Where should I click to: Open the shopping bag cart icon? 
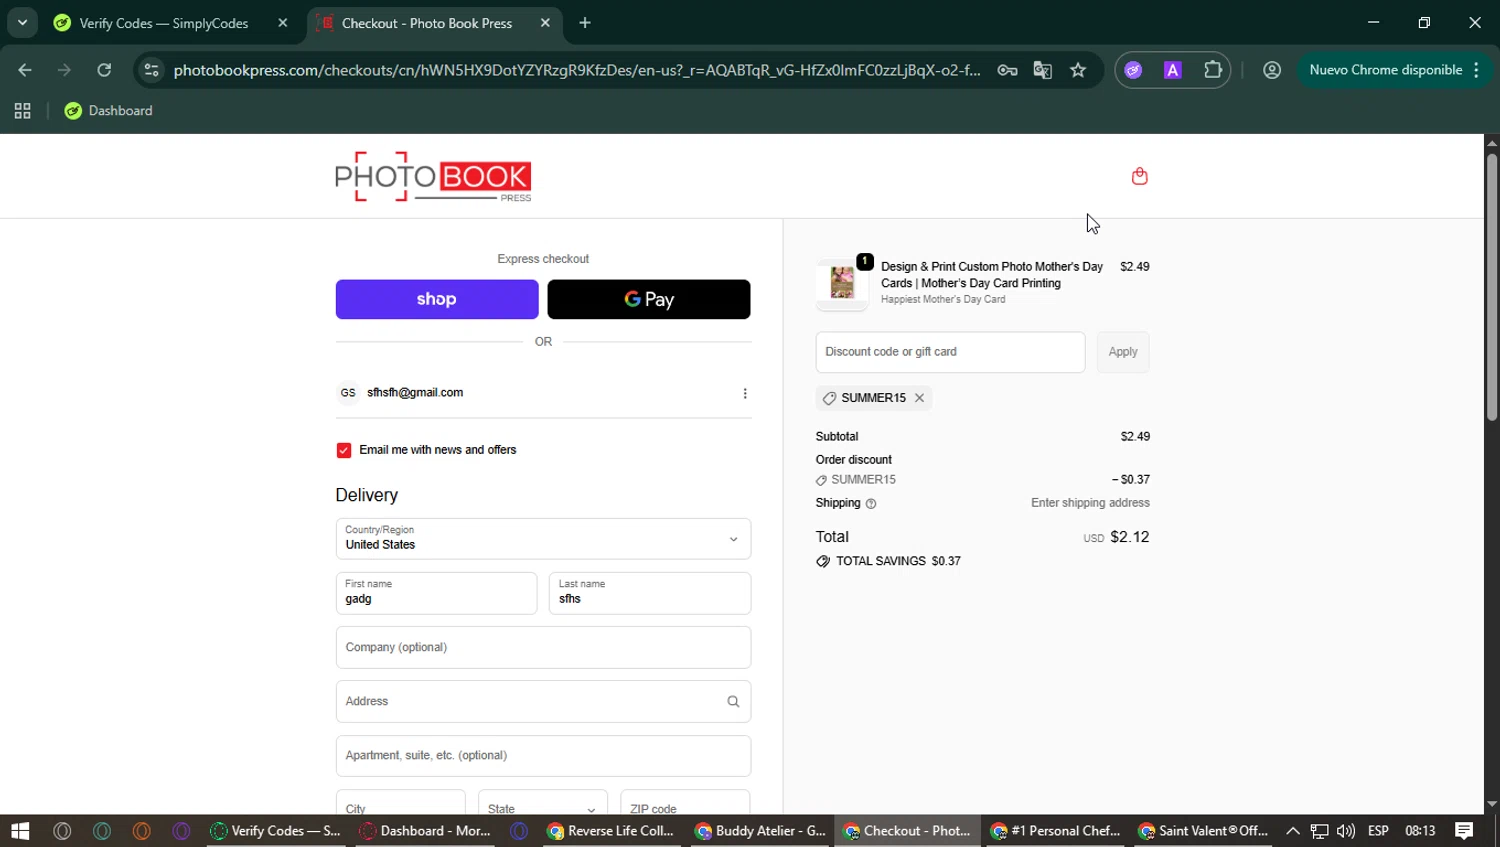pos(1139,176)
